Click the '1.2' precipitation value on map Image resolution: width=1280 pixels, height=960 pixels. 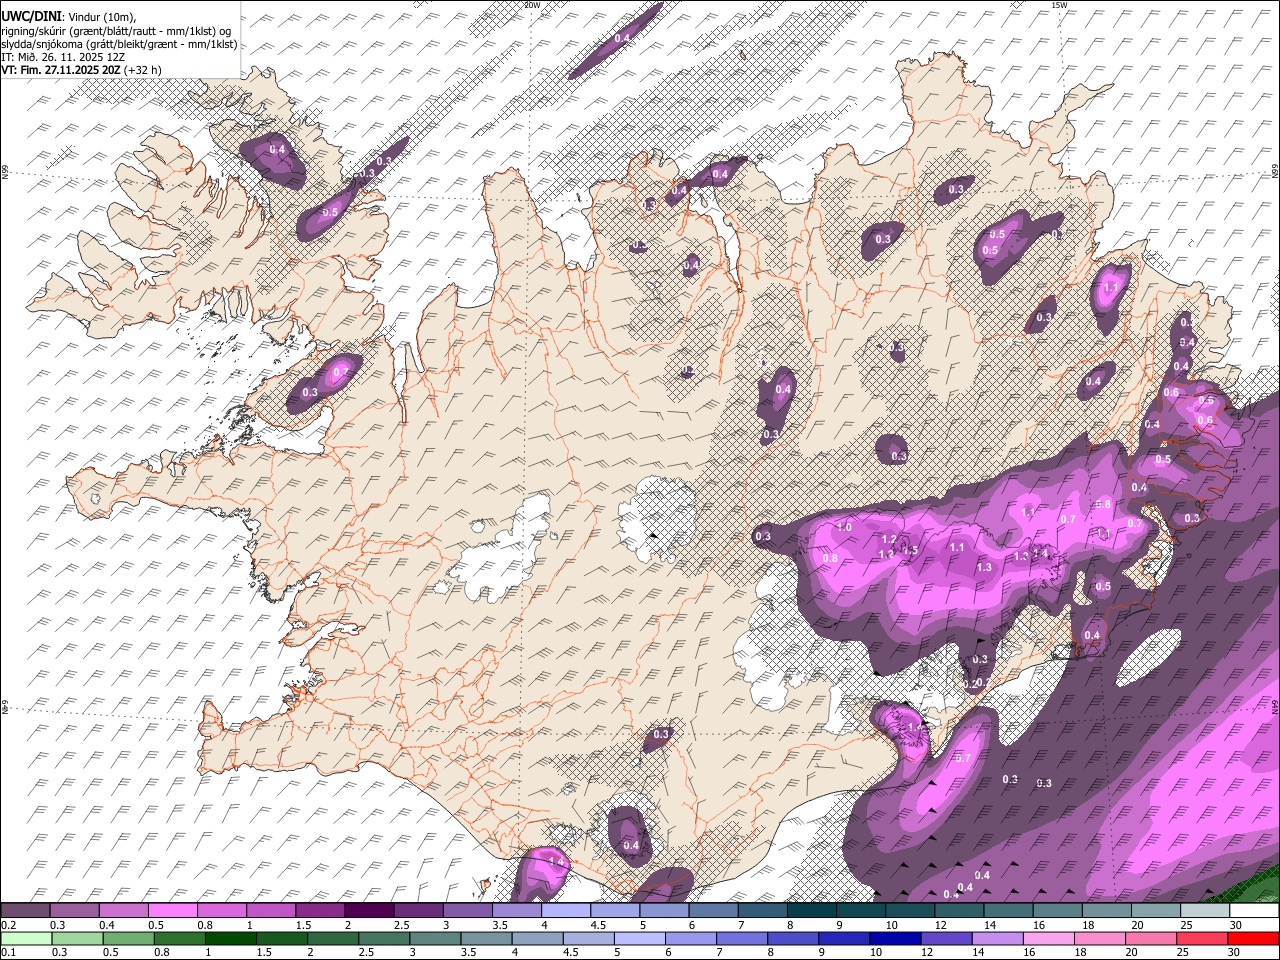(888, 540)
